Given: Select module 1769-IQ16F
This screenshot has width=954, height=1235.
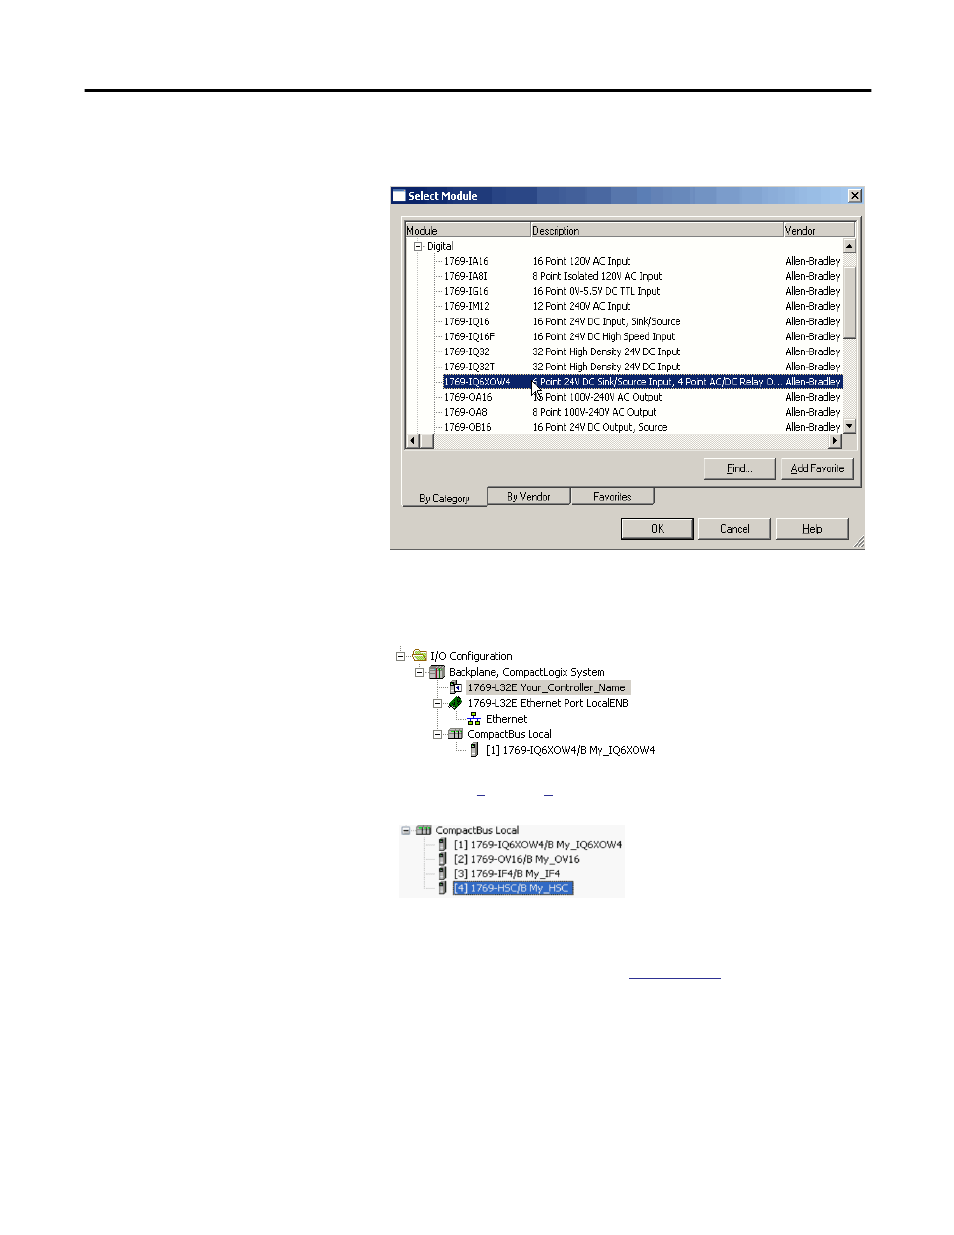Looking at the screenshot, I should (469, 336).
